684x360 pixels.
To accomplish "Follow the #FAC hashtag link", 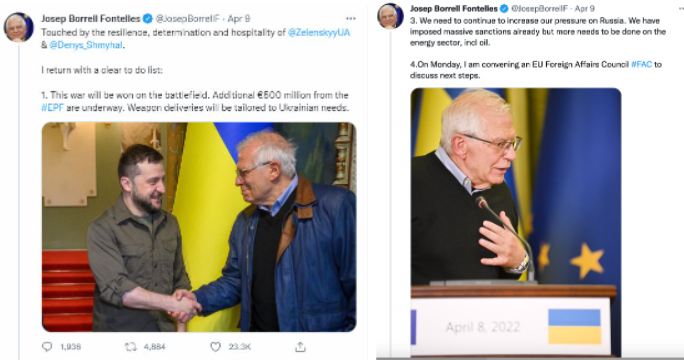I will 641,64.
